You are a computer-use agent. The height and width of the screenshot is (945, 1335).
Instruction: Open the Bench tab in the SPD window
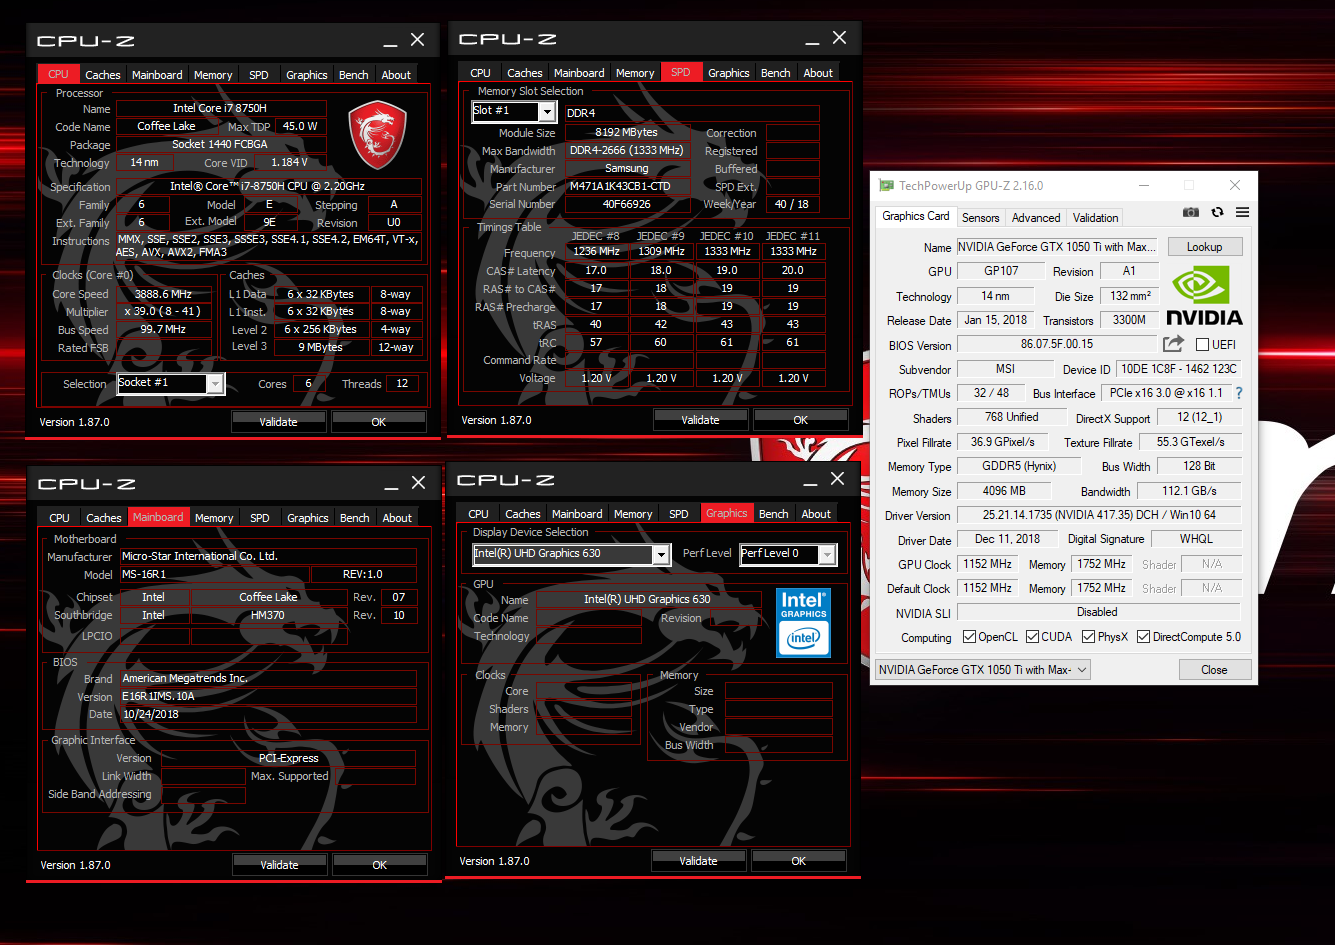point(775,73)
